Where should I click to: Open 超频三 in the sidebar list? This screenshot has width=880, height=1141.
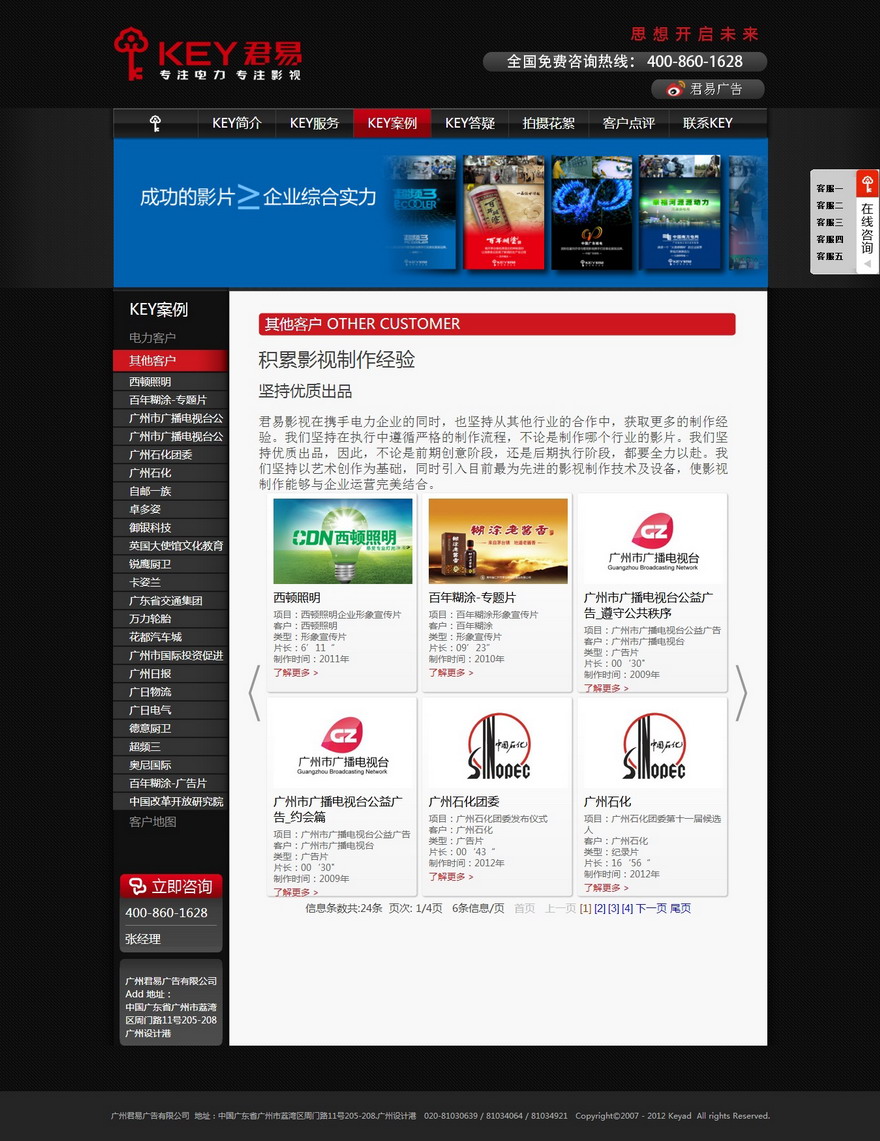170,747
